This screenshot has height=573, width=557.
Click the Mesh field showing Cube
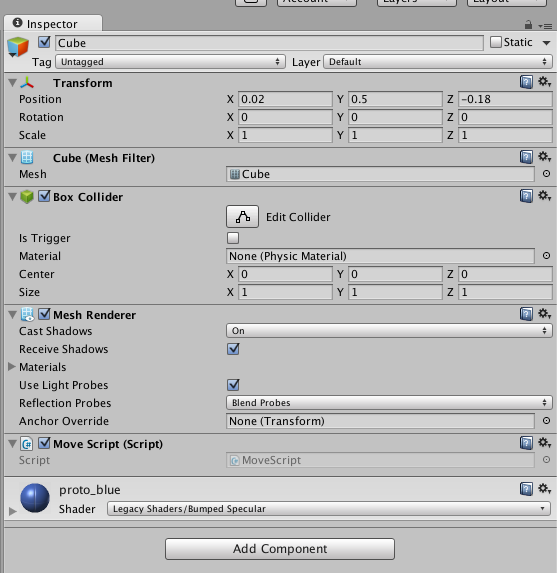point(380,174)
